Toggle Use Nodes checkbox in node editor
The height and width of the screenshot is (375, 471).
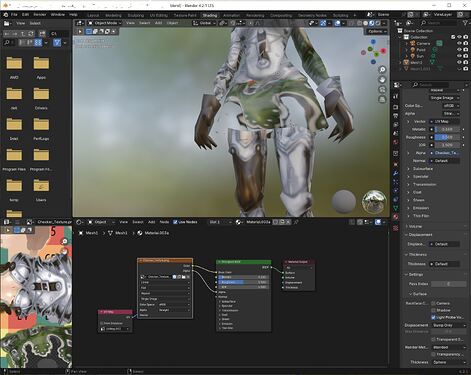[175, 222]
